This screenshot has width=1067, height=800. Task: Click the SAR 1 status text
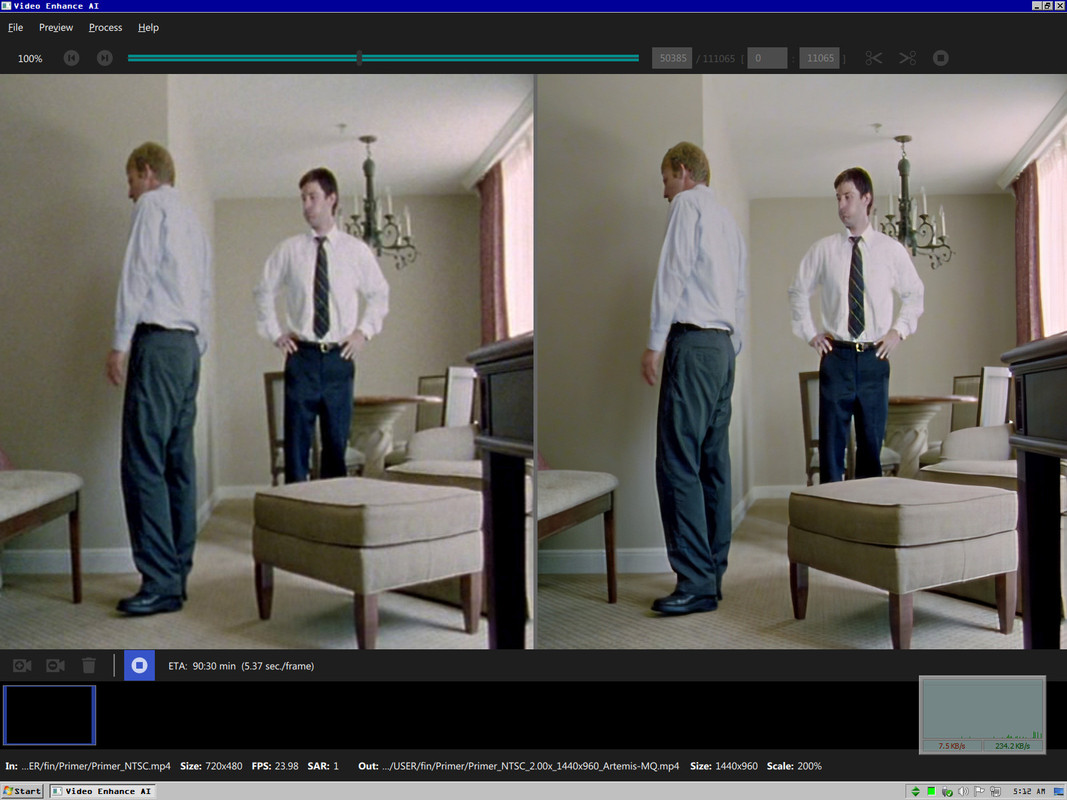click(323, 766)
